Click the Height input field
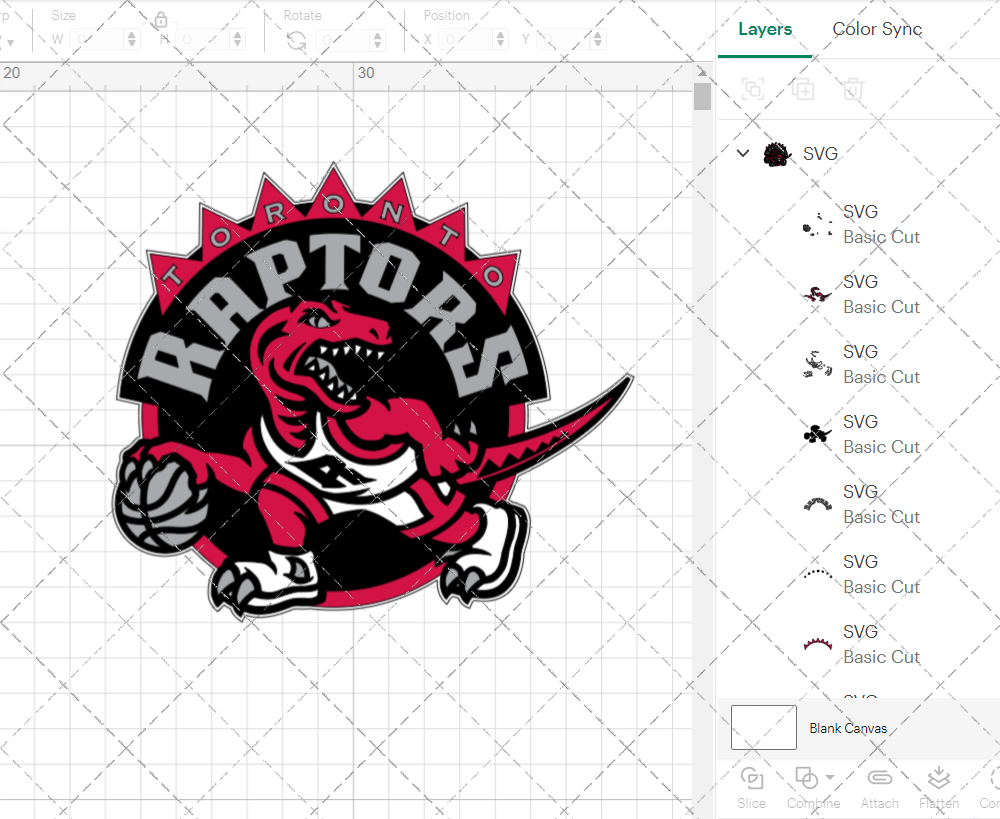The height and width of the screenshot is (819, 1000). click(203, 40)
